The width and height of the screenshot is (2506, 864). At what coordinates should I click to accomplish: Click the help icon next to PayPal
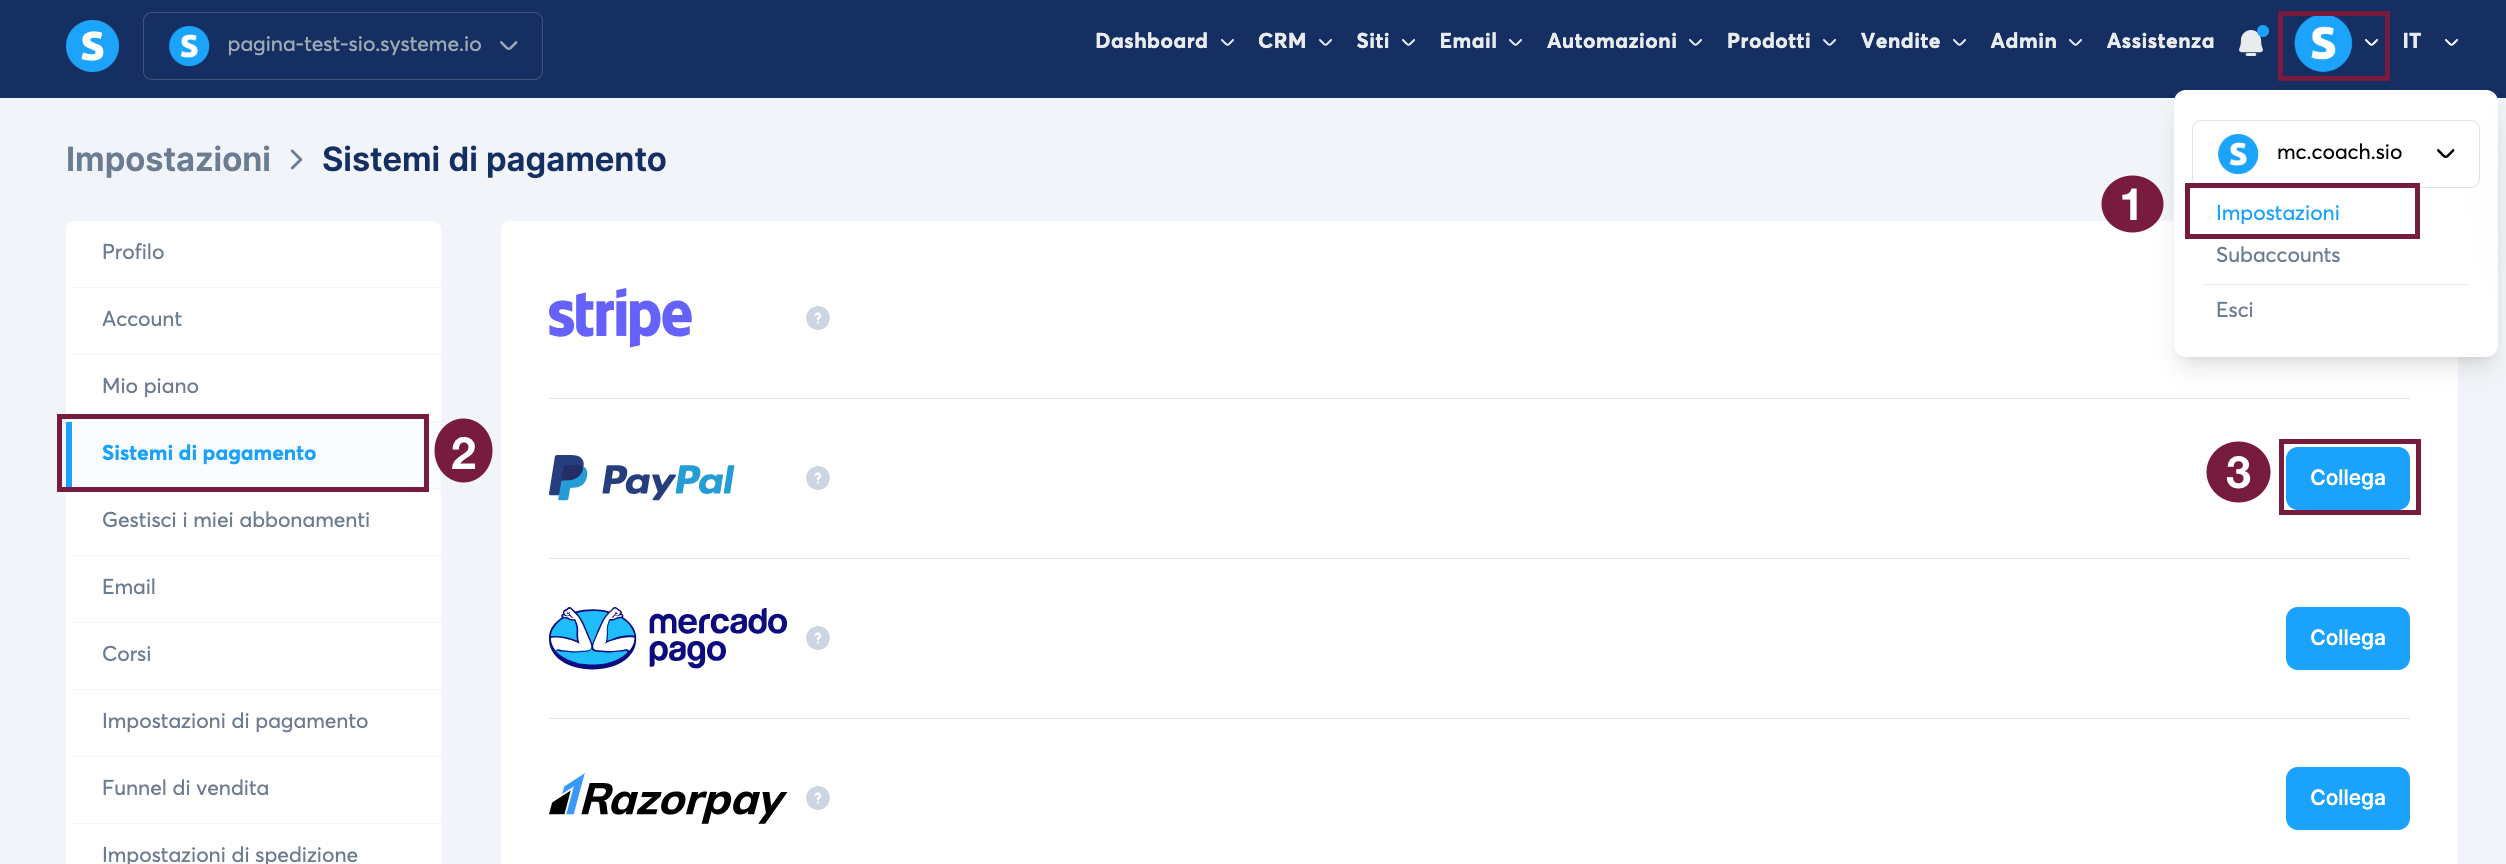[818, 478]
